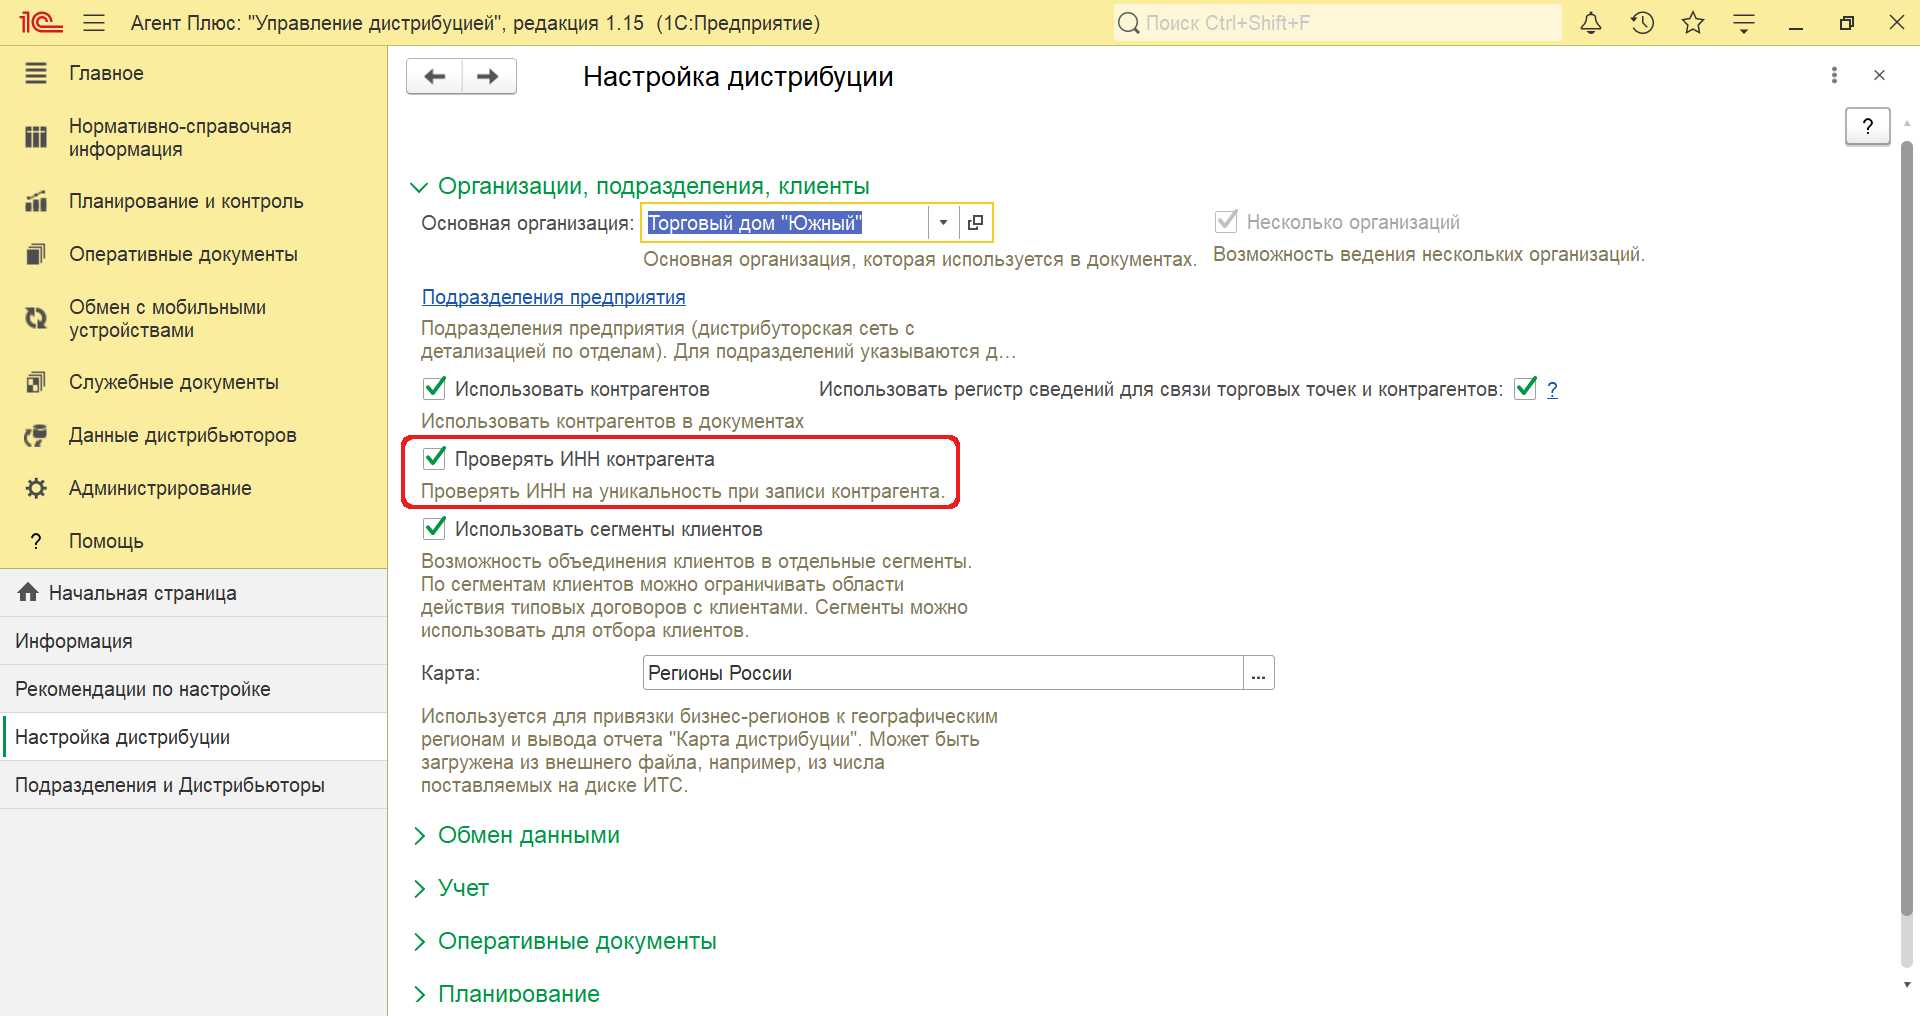
Task: Click the home icon of Начальная страница
Action: click(x=28, y=592)
